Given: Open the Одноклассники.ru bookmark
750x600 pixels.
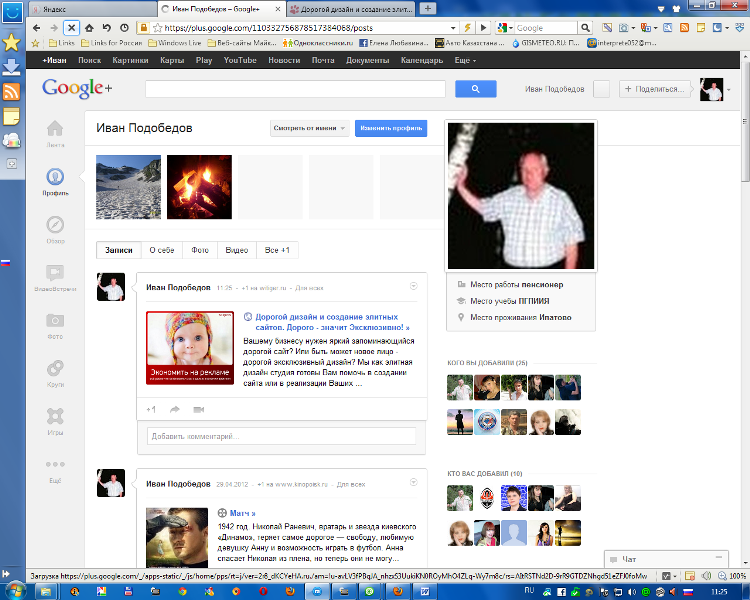Looking at the screenshot, I should pos(318,43).
